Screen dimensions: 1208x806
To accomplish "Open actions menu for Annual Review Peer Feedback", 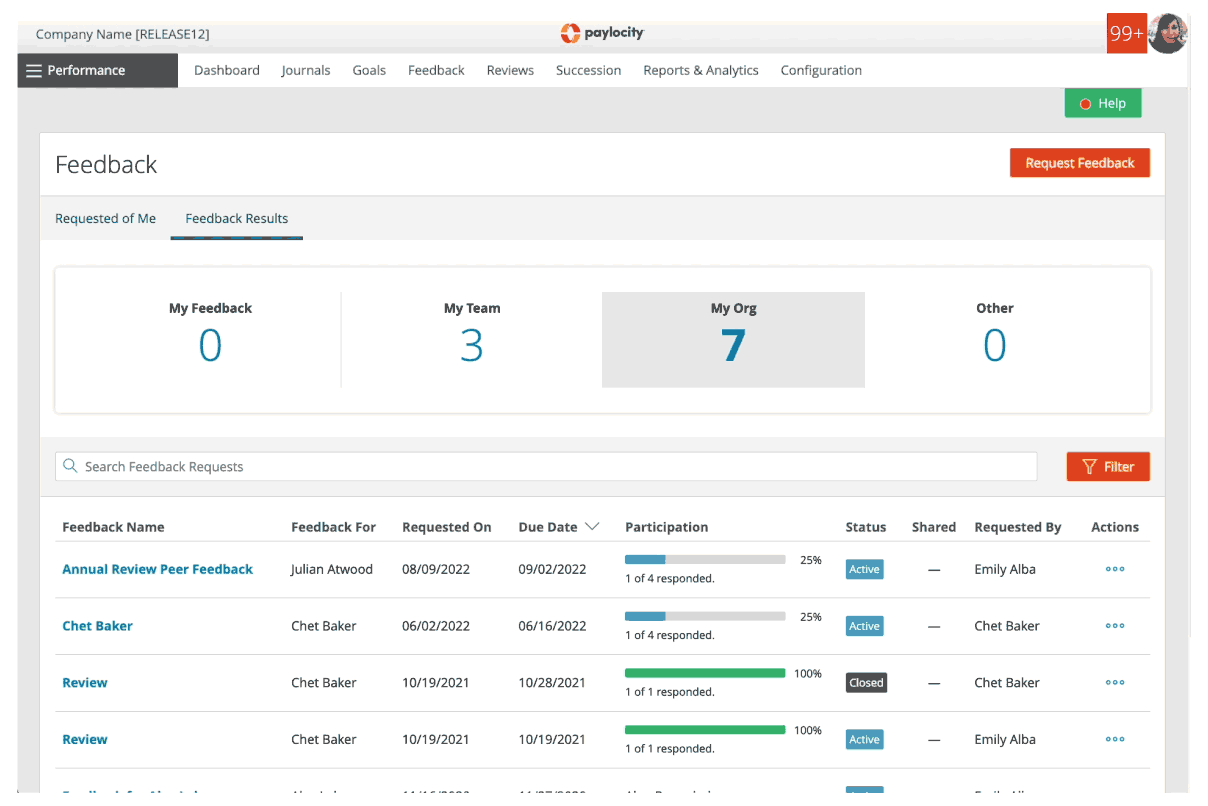I will (x=1114, y=569).
